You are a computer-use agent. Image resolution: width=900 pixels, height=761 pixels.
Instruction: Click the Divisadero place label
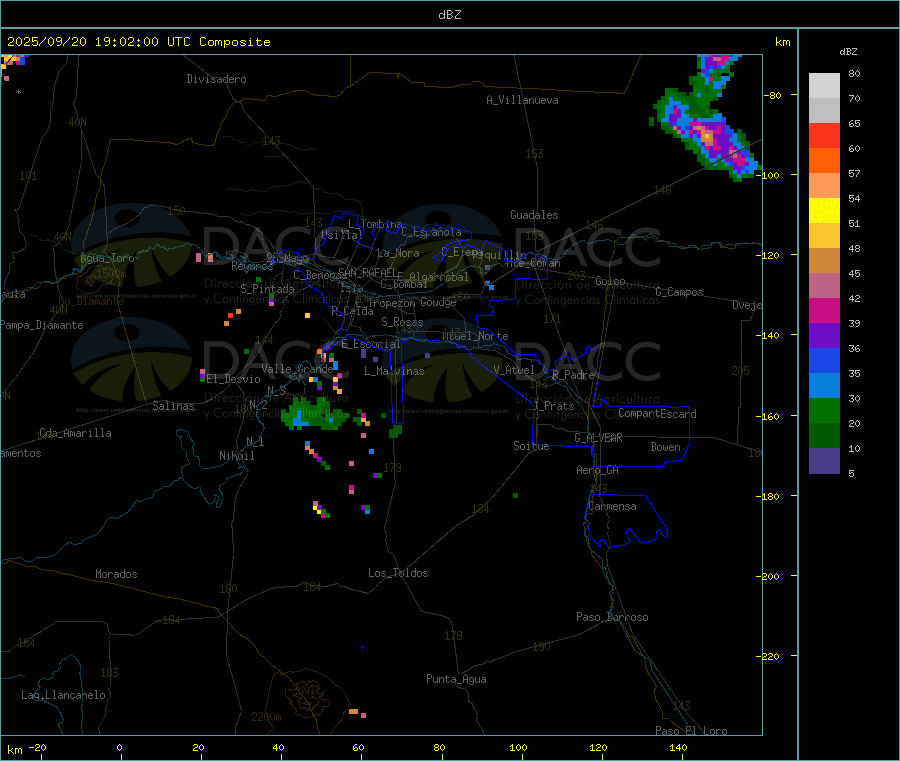tap(216, 79)
